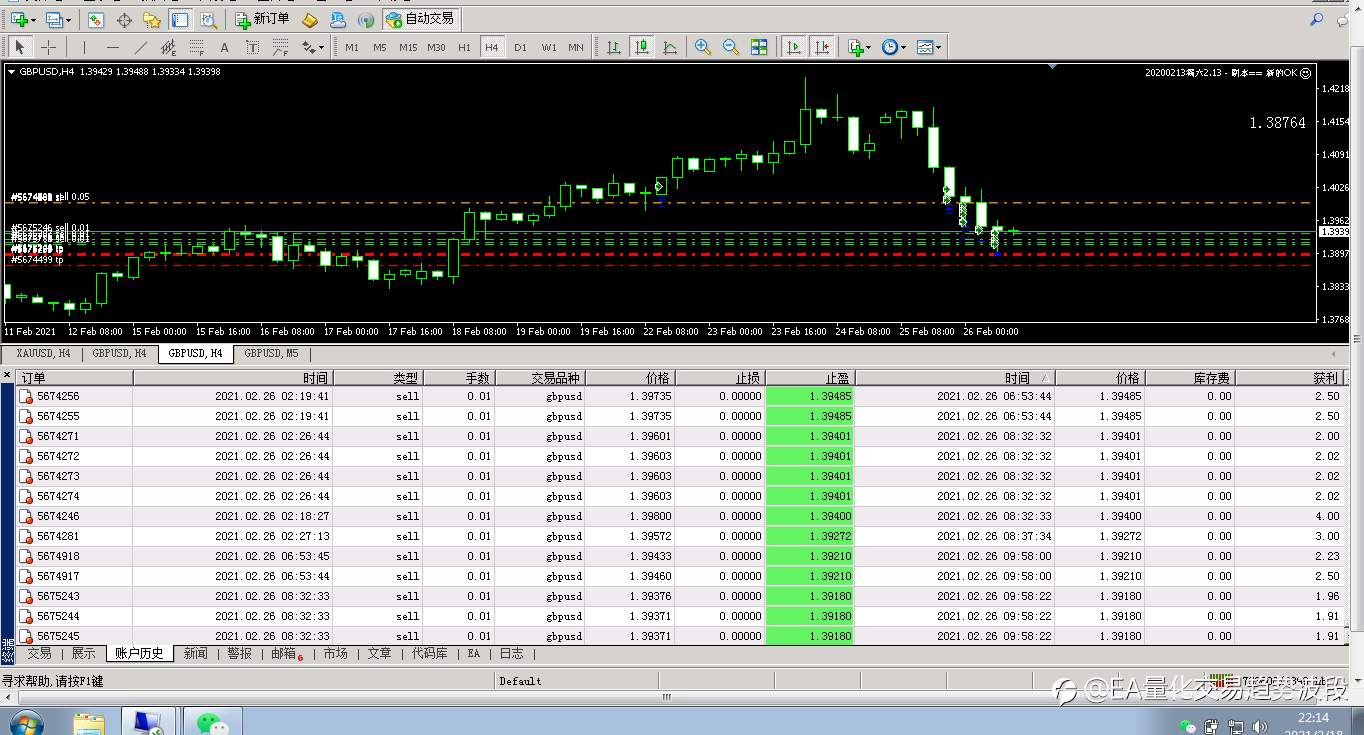Viewport: 1364px width, 735px height.
Task: Open the 日志 journal tab
Action: [511, 653]
